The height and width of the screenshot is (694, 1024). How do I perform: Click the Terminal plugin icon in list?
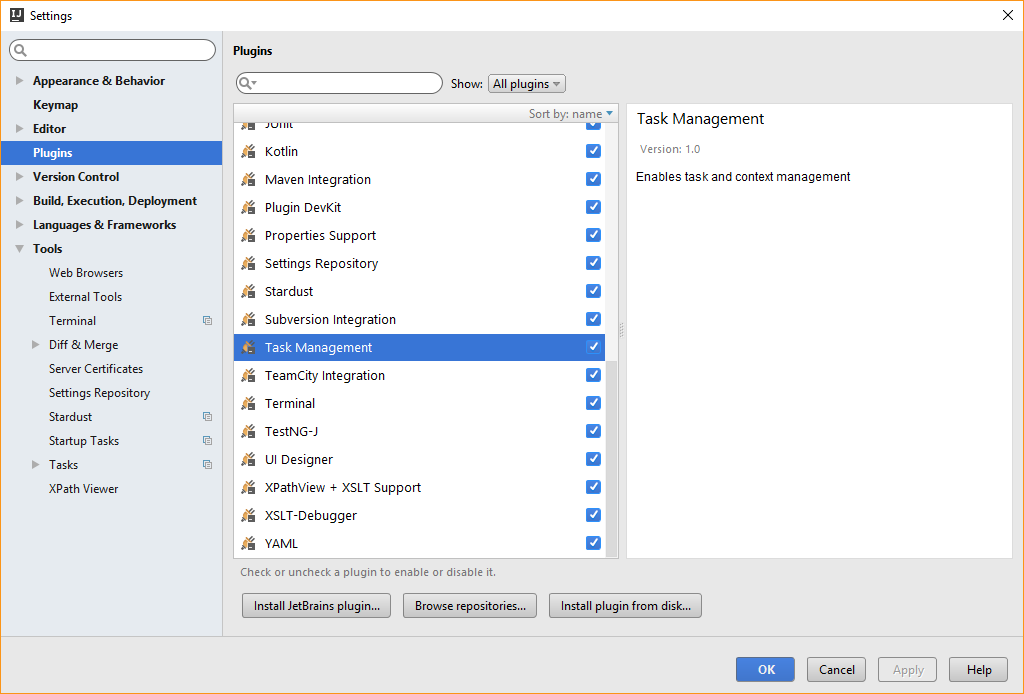click(248, 404)
